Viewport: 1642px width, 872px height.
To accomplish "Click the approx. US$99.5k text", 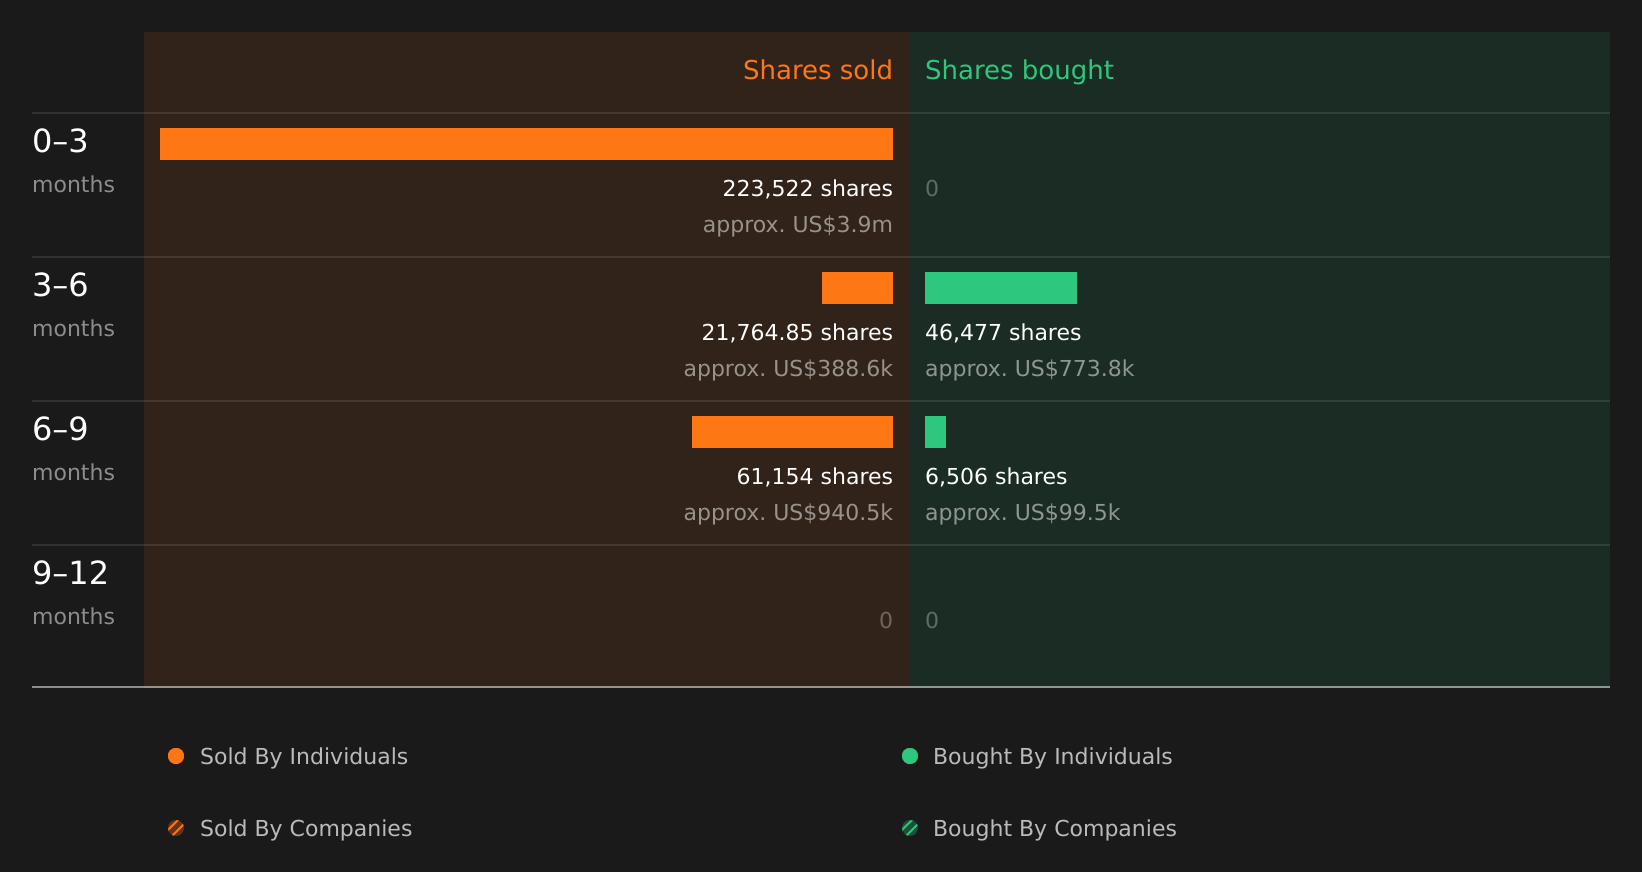I will pos(1022,512).
